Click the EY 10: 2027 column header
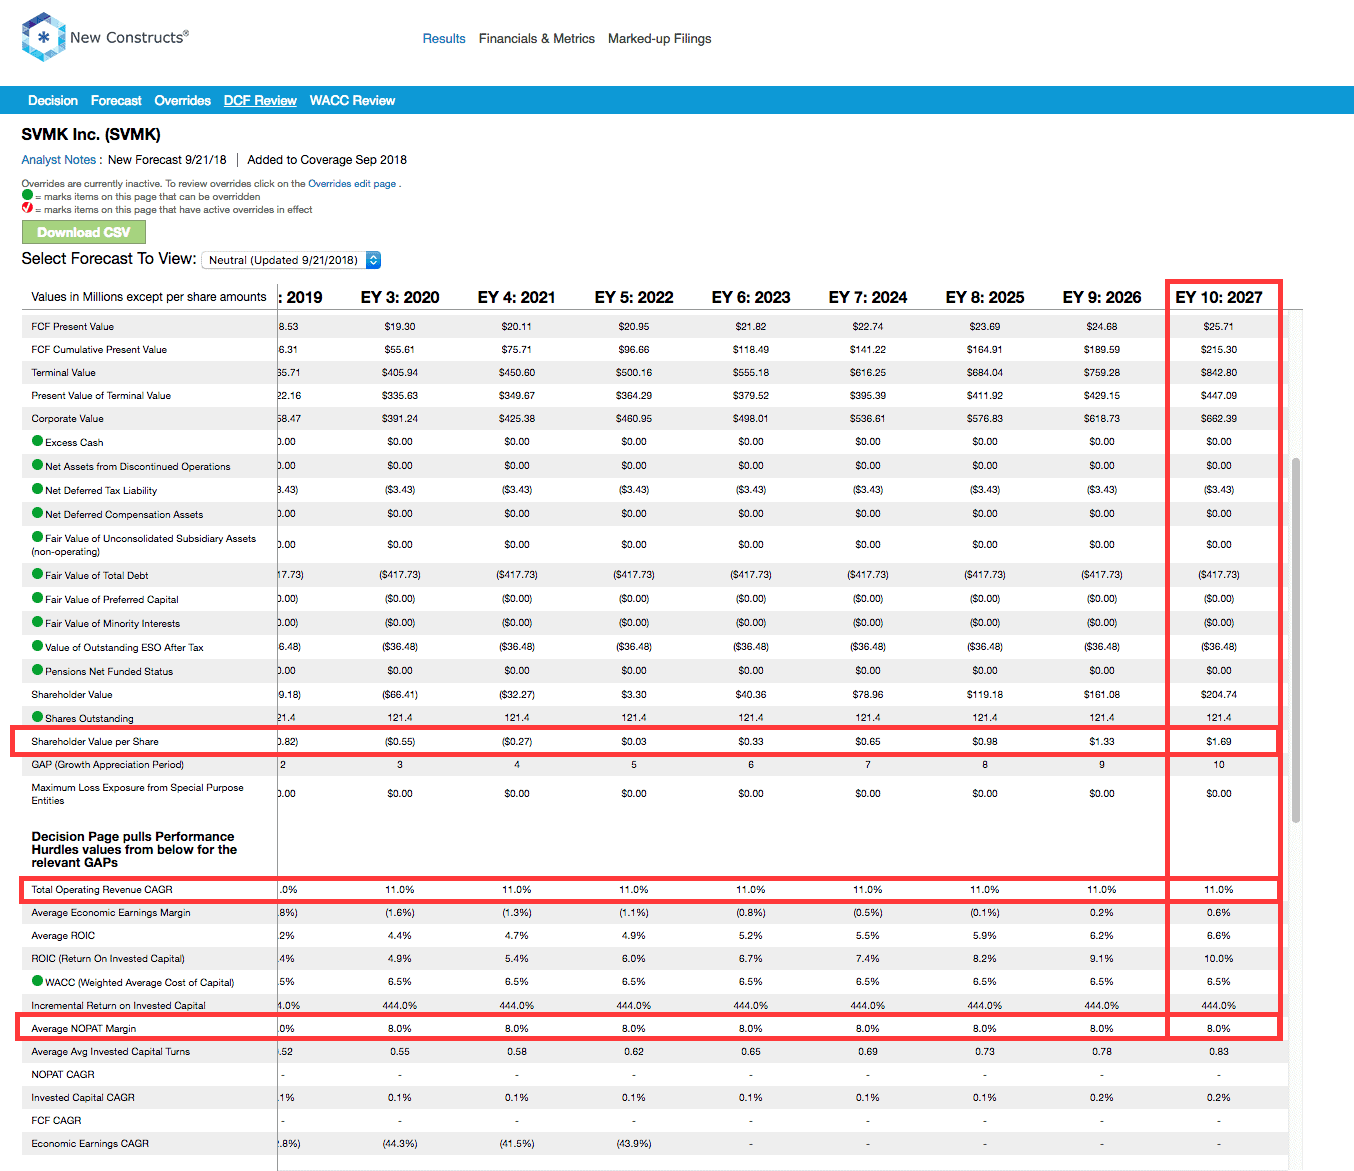This screenshot has width=1354, height=1171. tap(1219, 298)
